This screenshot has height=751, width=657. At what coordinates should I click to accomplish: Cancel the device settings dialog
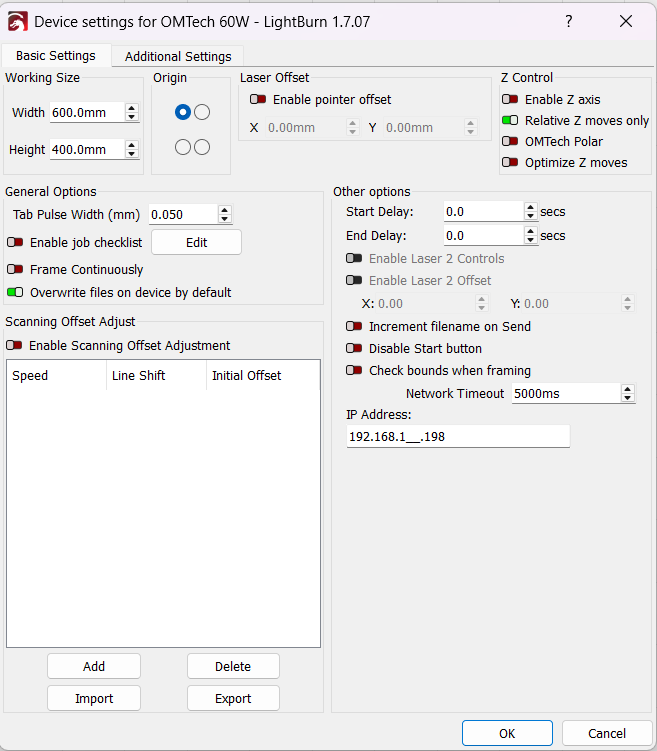pos(607,733)
